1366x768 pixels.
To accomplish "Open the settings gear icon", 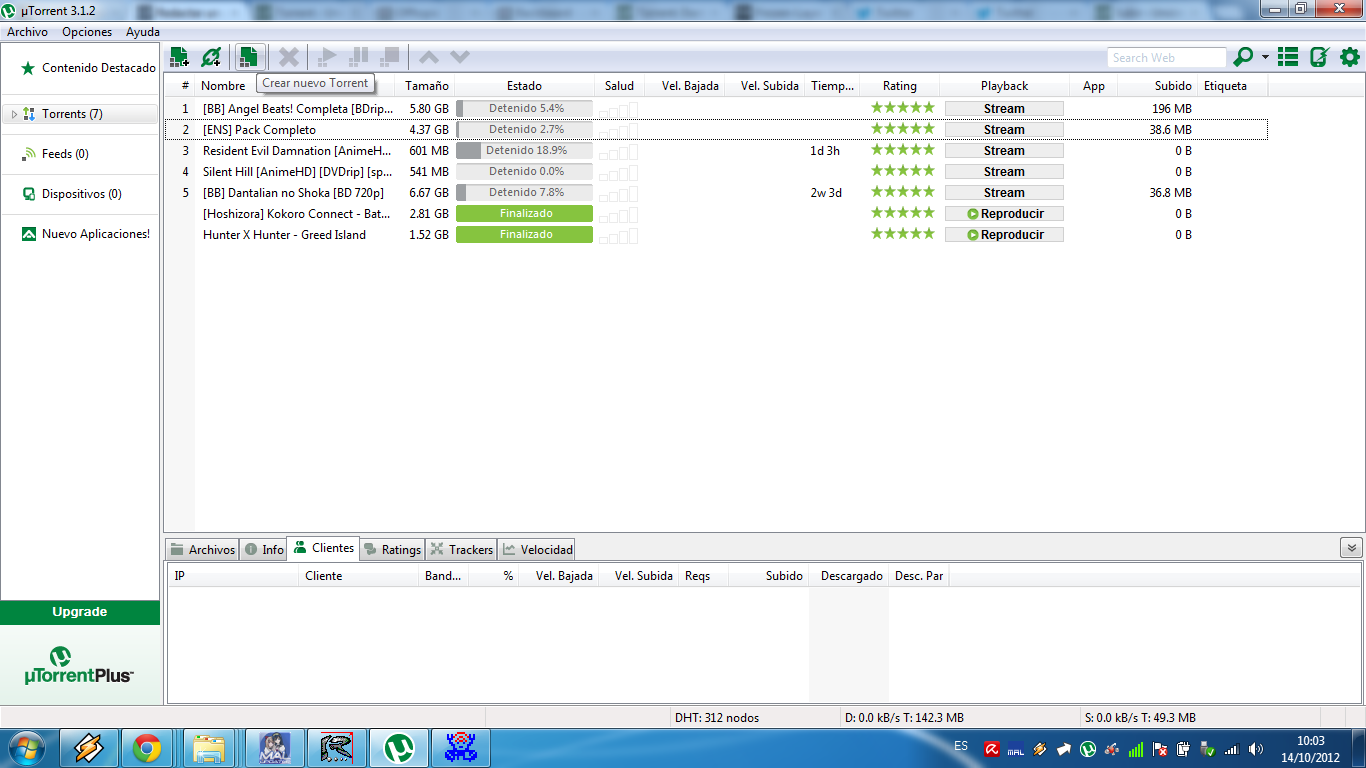I will point(1348,57).
